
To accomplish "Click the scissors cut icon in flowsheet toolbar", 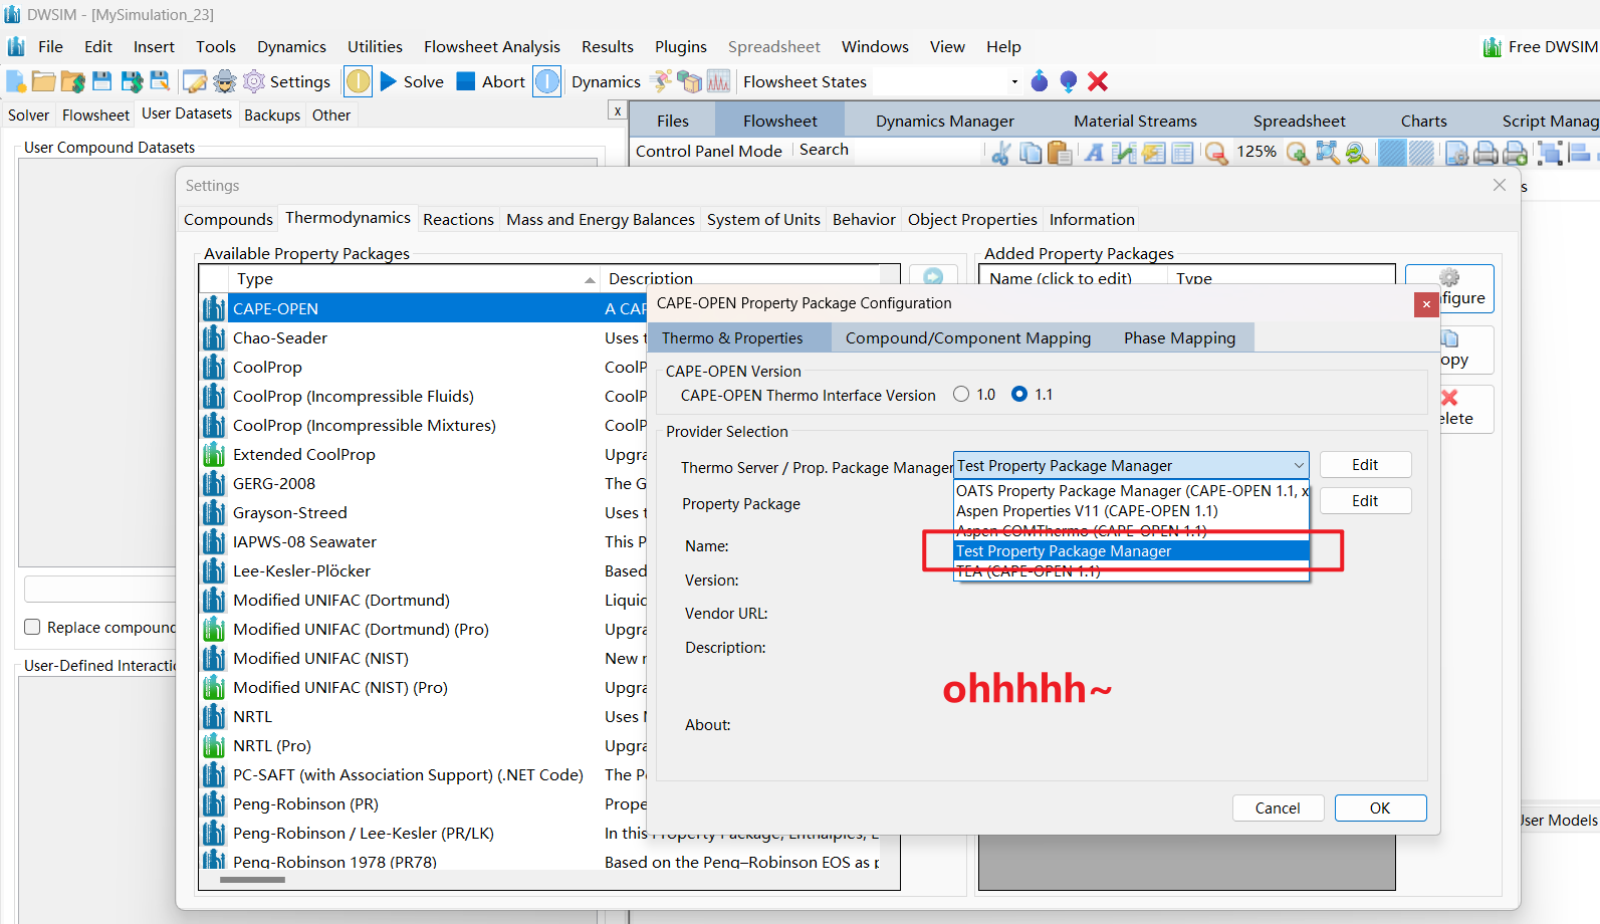I will [x=1000, y=152].
